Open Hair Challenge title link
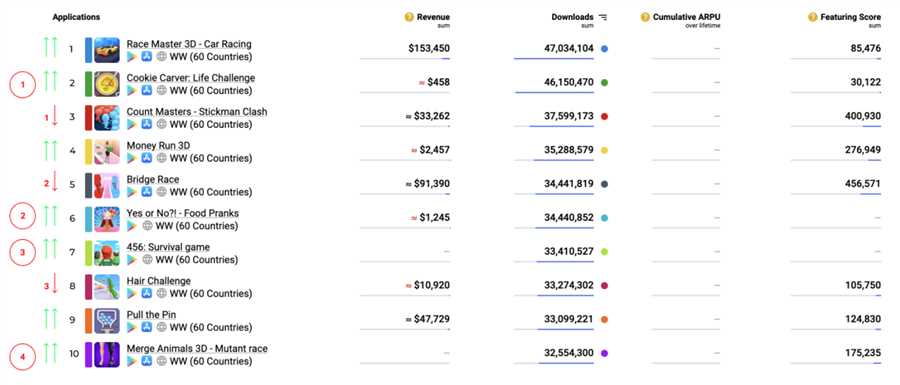This screenshot has width=900, height=385. [158, 281]
